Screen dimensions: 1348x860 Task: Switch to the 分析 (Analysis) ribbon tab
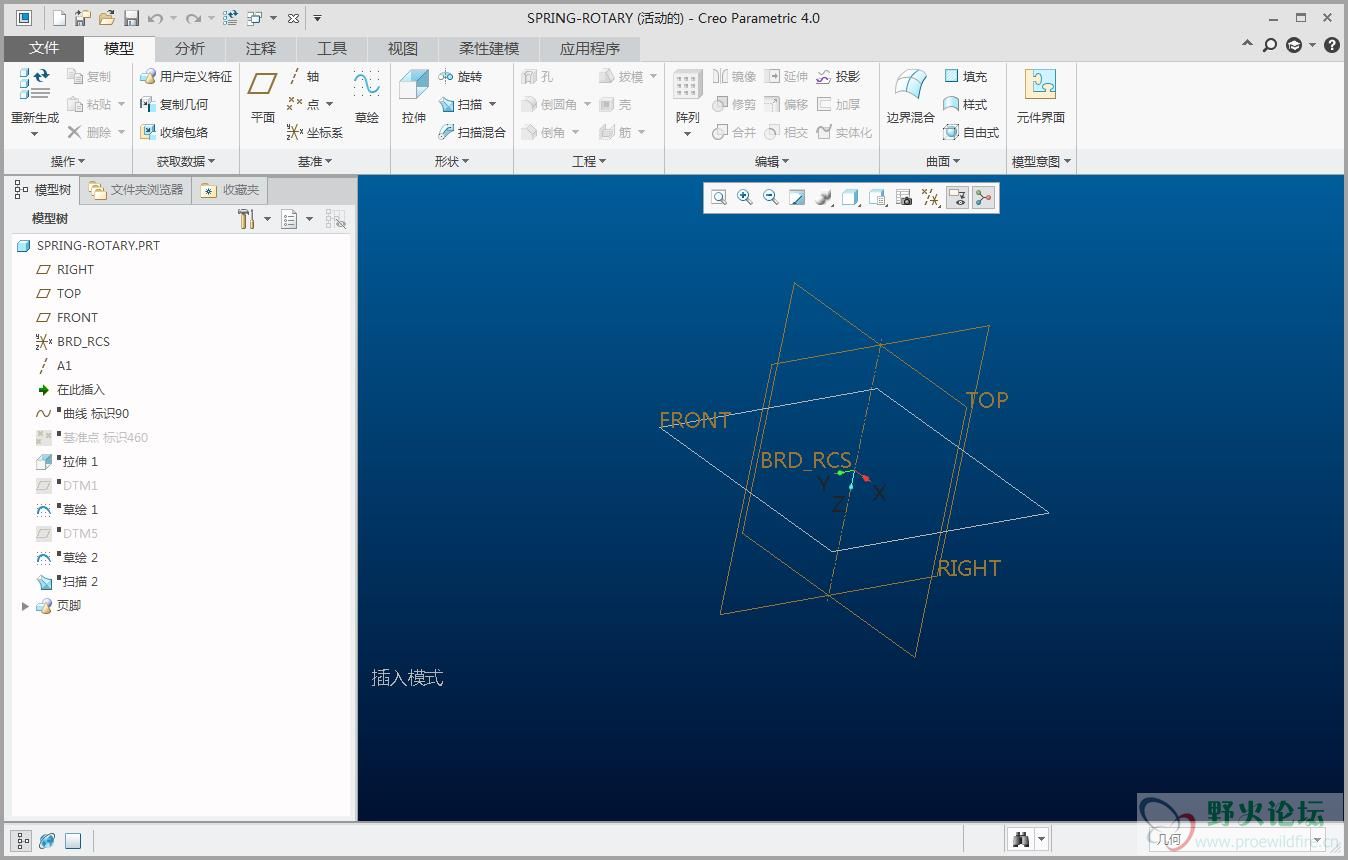pyautogui.click(x=190, y=48)
